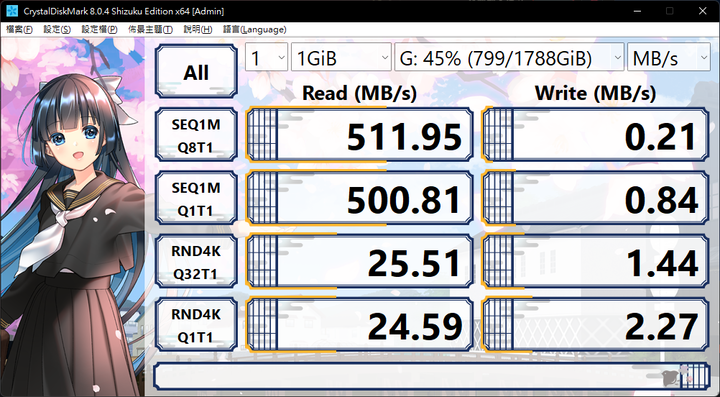
Task: Run the SEQ1M Q8T1 test
Action: pos(196,135)
